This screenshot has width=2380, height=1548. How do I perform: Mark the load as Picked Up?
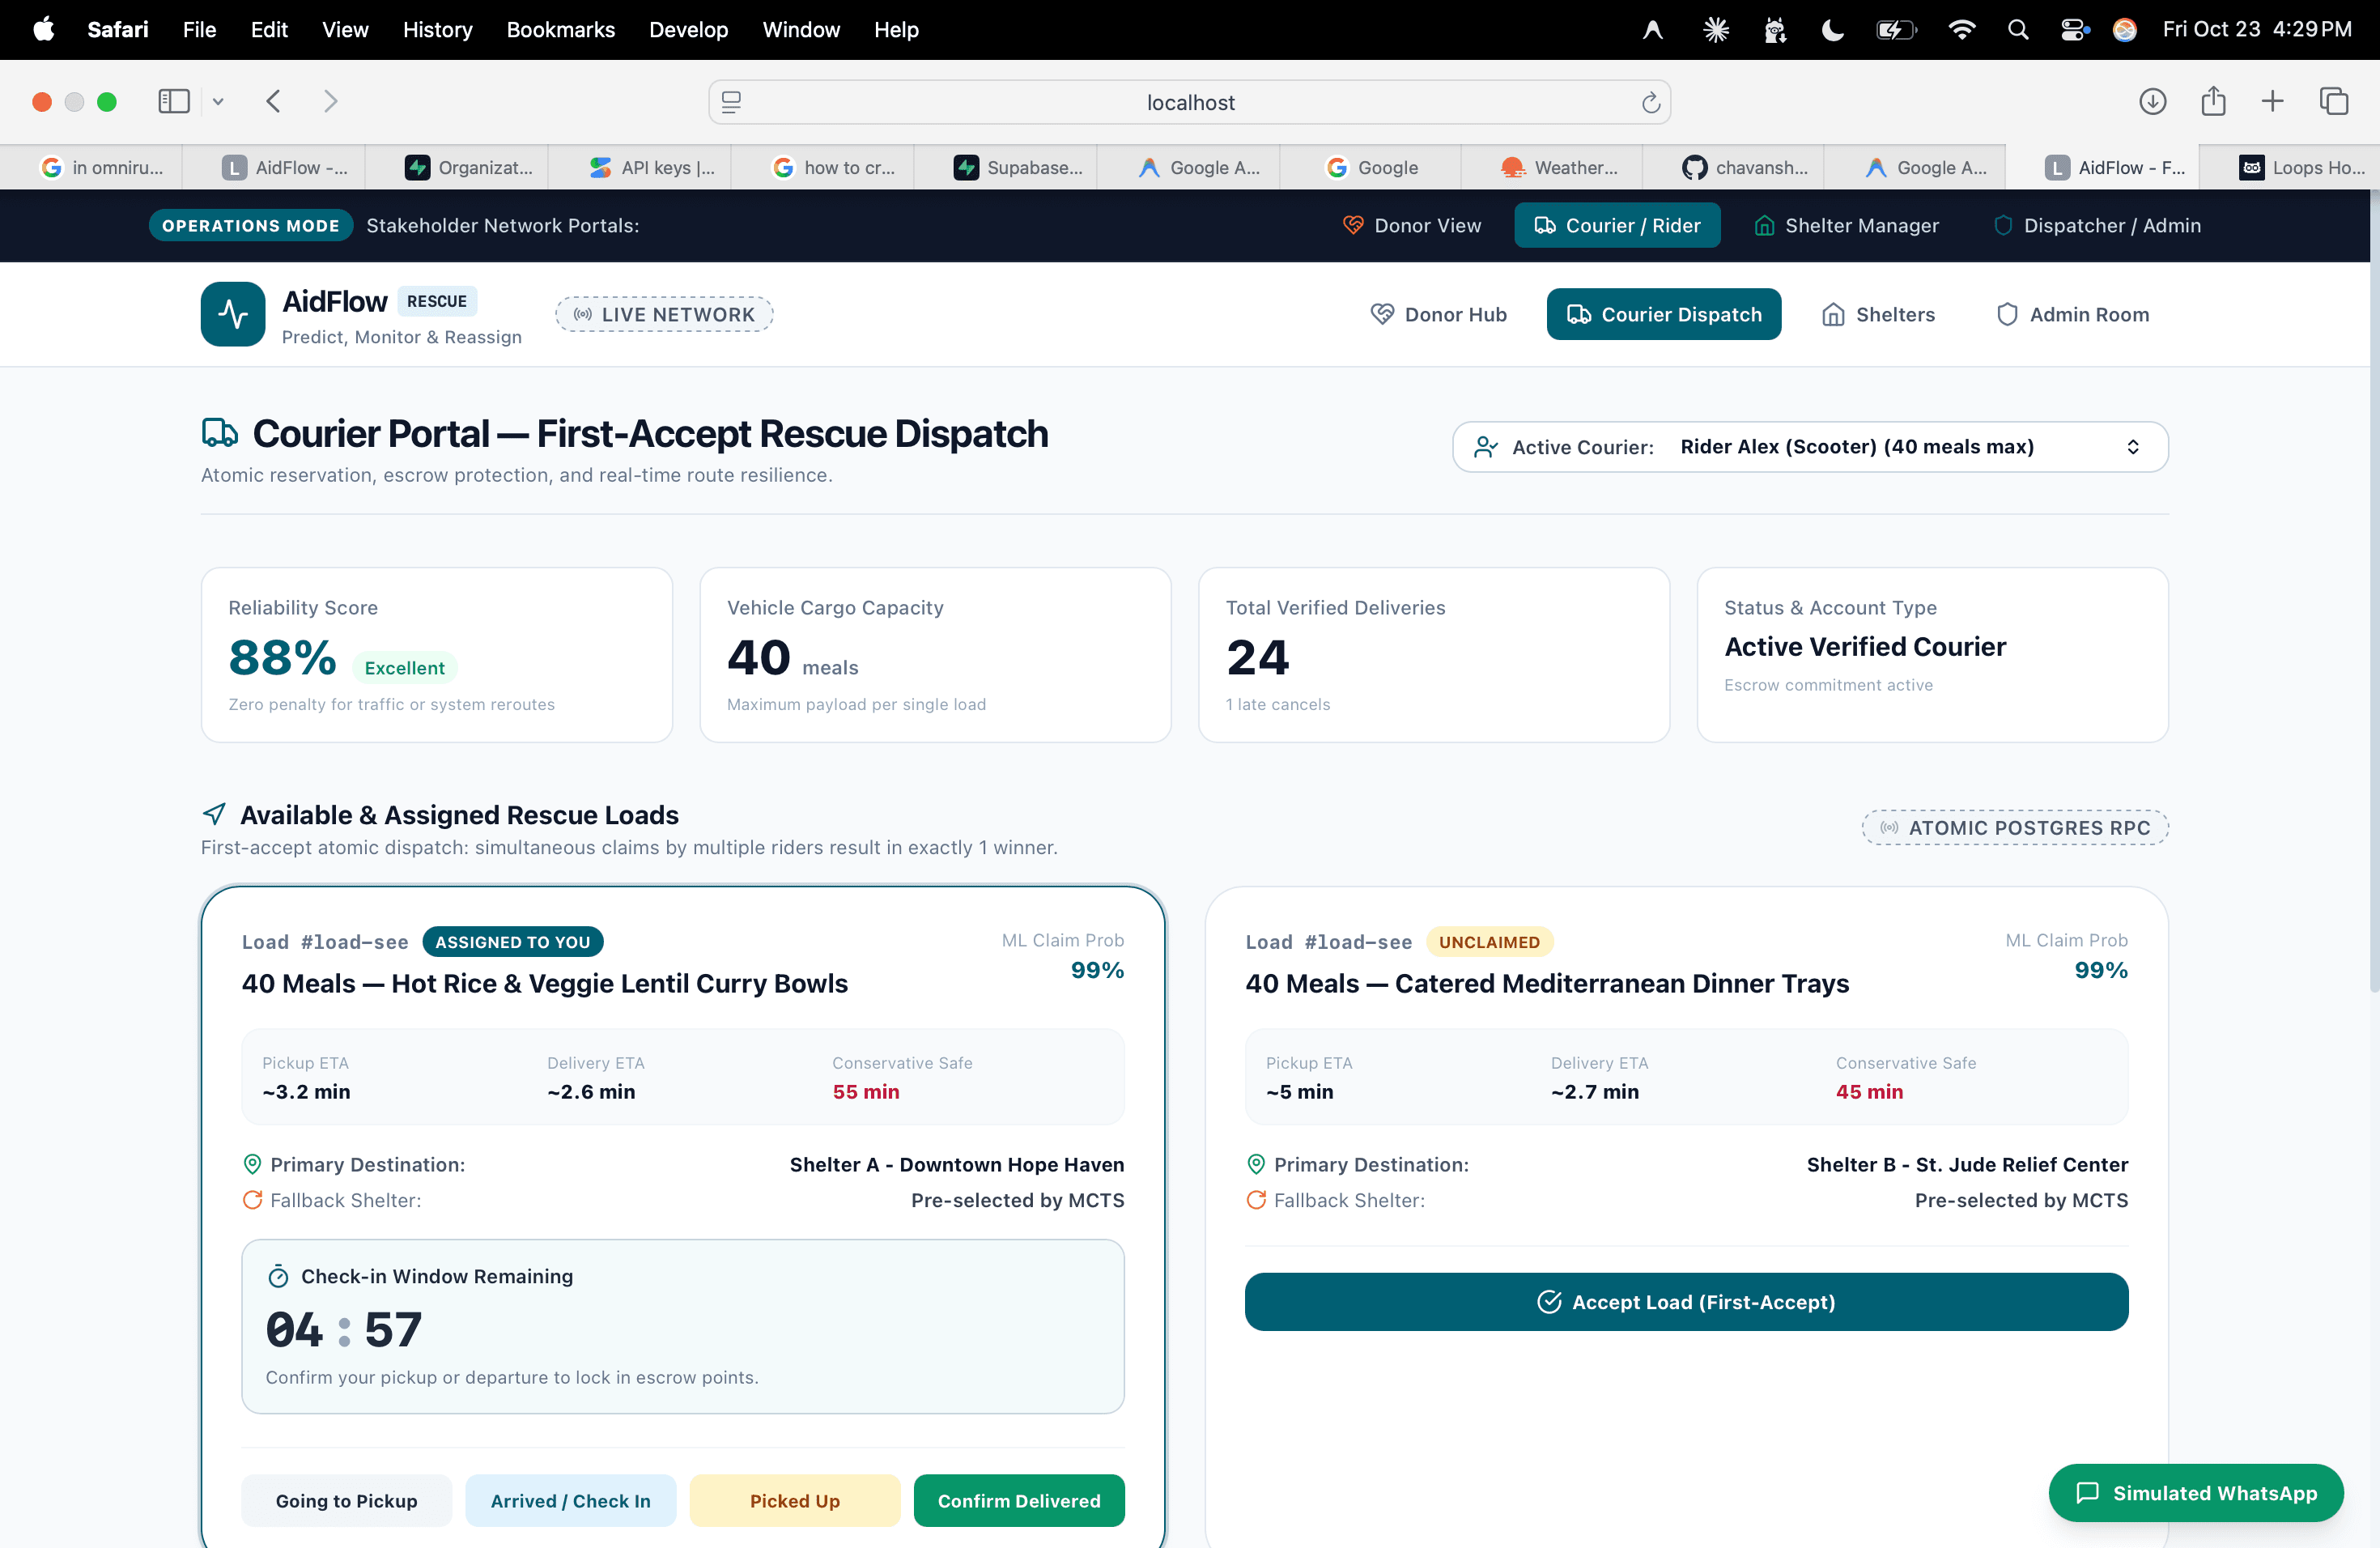click(795, 1500)
